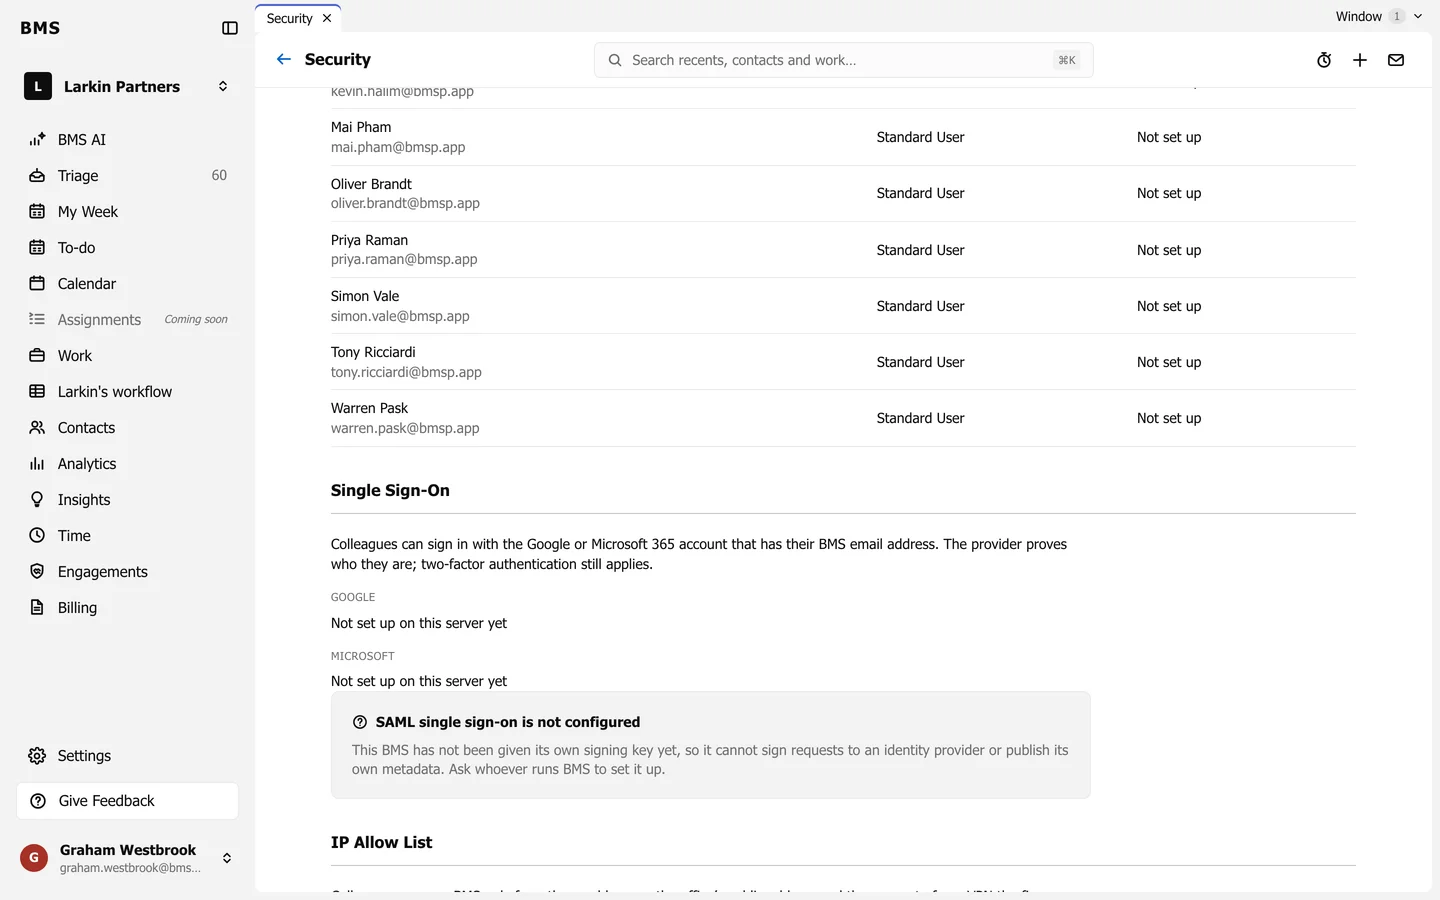Close the Security tab
This screenshot has height=900, width=1440.
tap(327, 19)
